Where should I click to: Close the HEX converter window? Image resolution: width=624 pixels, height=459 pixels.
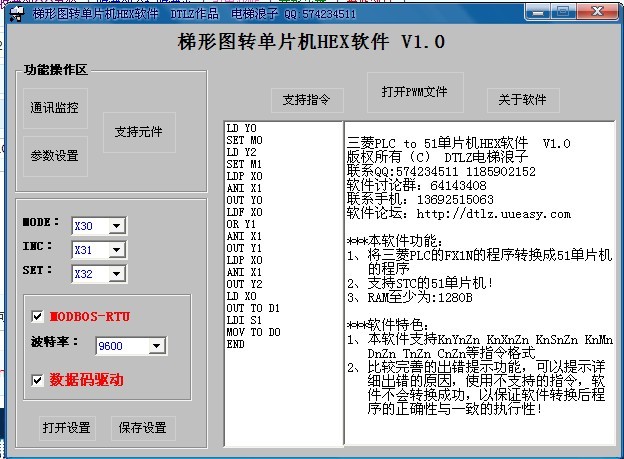(x=597, y=13)
